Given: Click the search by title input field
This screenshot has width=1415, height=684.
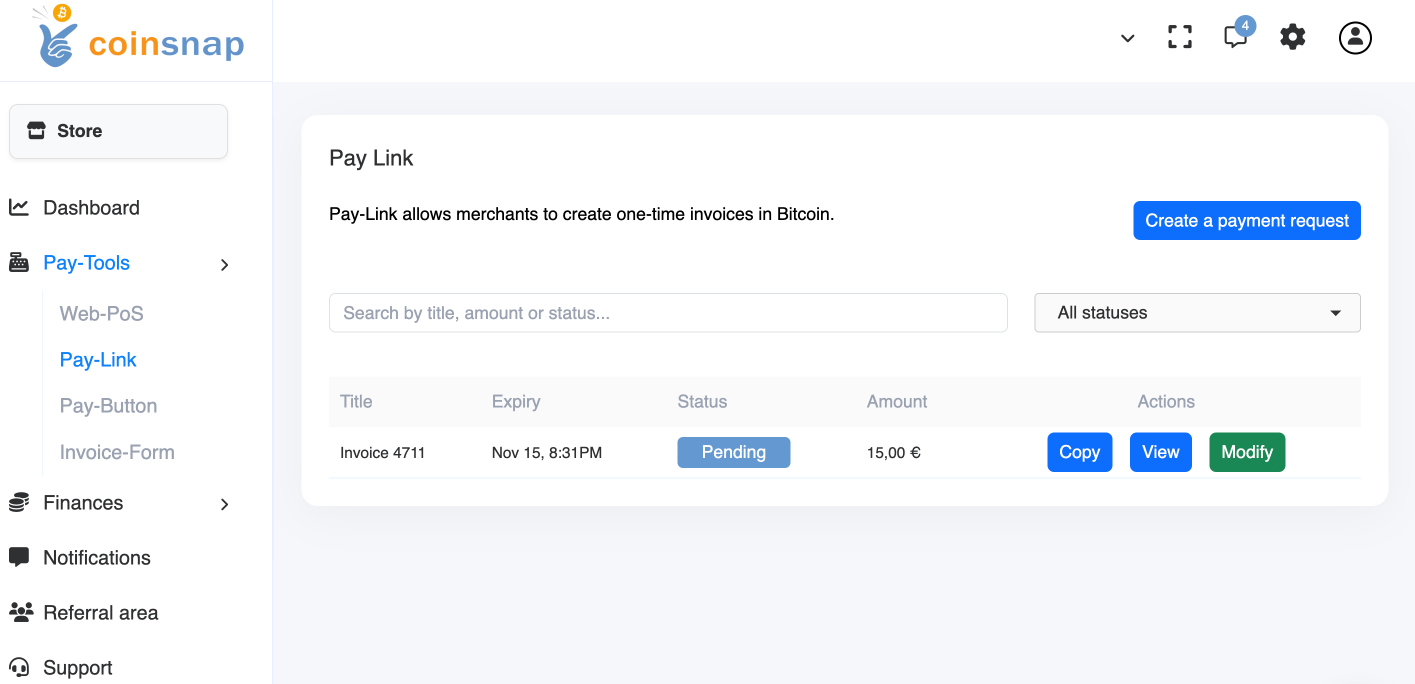Looking at the screenshot, I should (668, 312).
